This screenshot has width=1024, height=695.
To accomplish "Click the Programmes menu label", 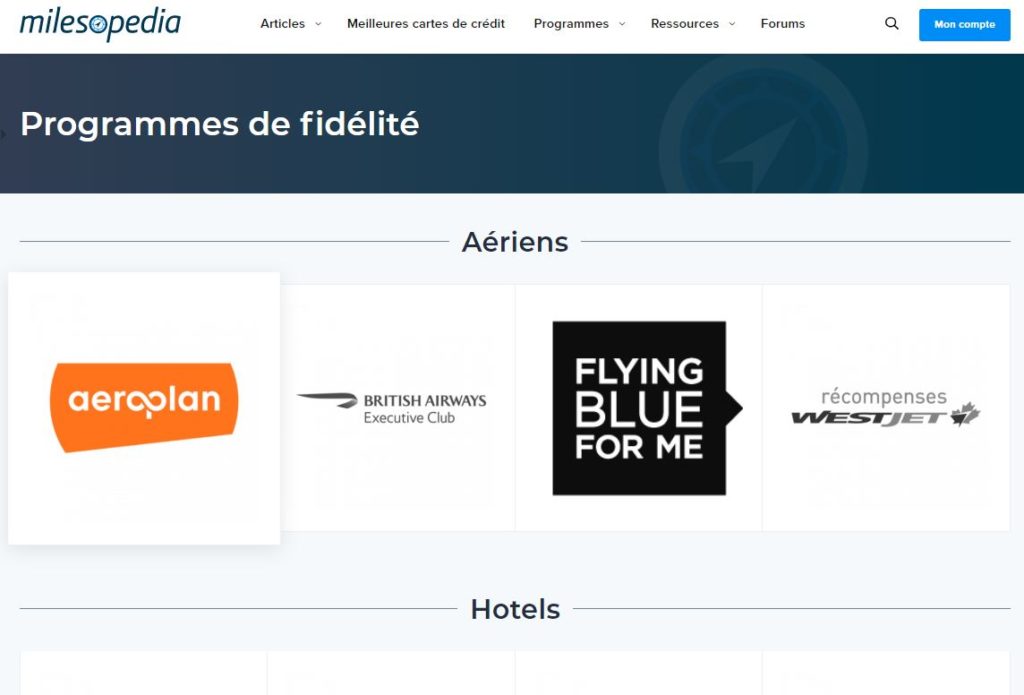I will tap(571, 24).
